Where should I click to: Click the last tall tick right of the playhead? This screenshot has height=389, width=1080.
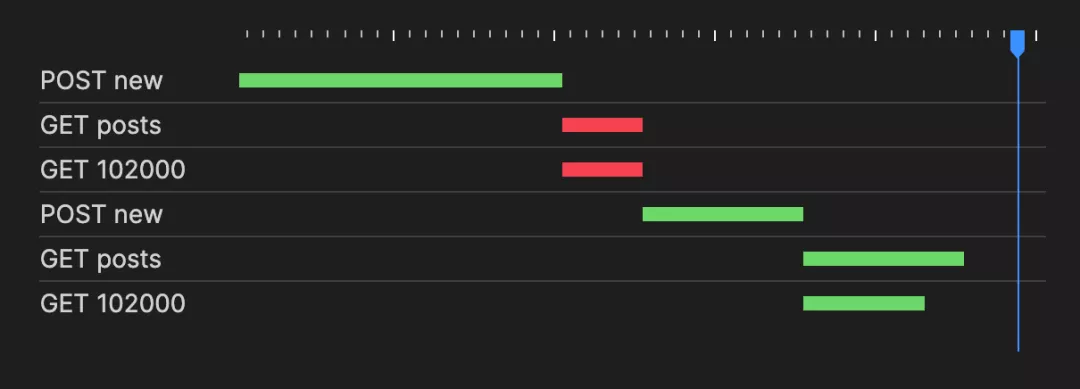click(x=1036, y=36)
